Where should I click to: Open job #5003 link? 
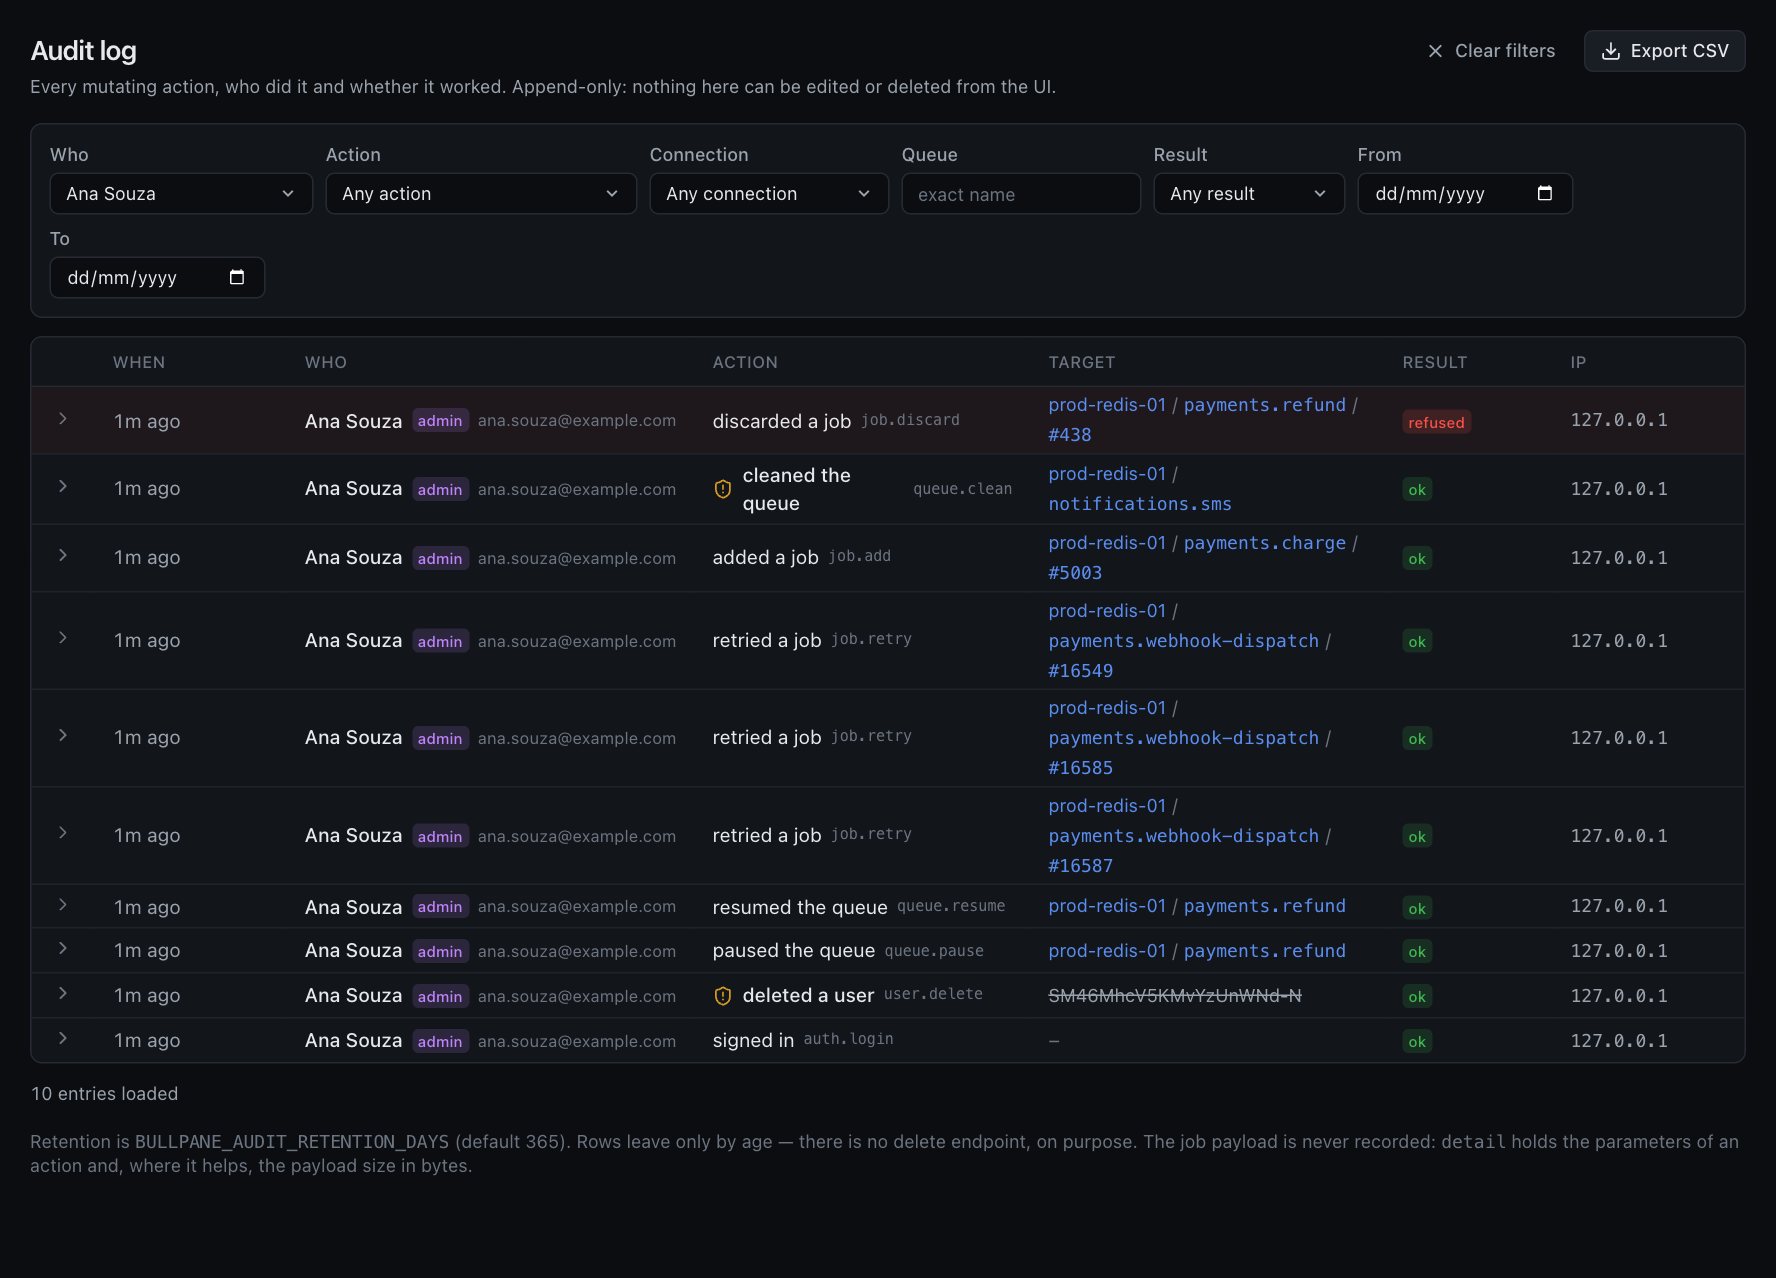click(x=1075, y=573)
